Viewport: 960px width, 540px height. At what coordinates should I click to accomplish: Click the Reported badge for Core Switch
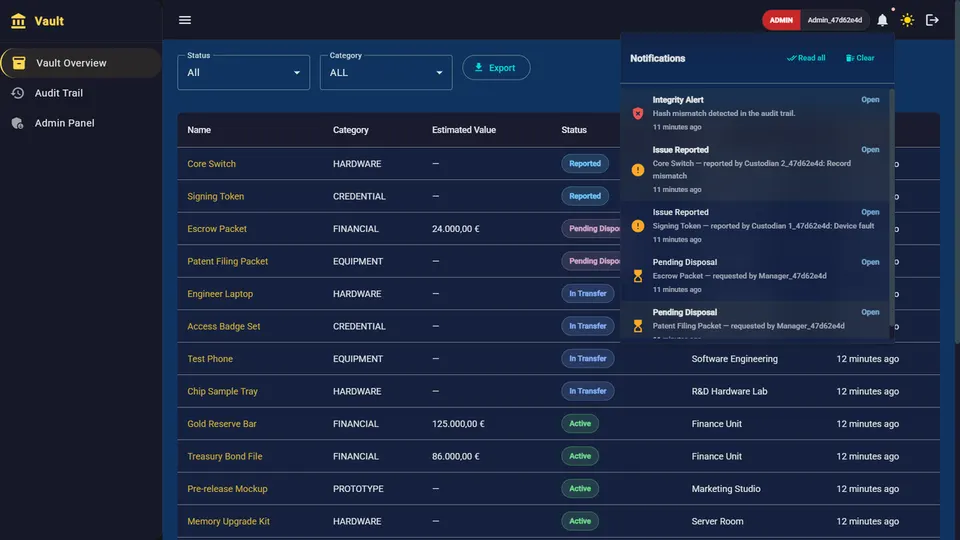point(585,163)
